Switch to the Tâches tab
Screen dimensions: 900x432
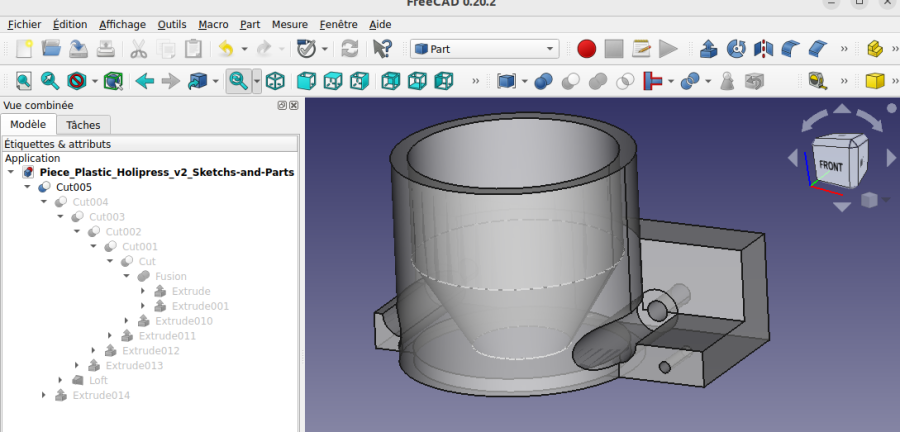coord(82,125)
